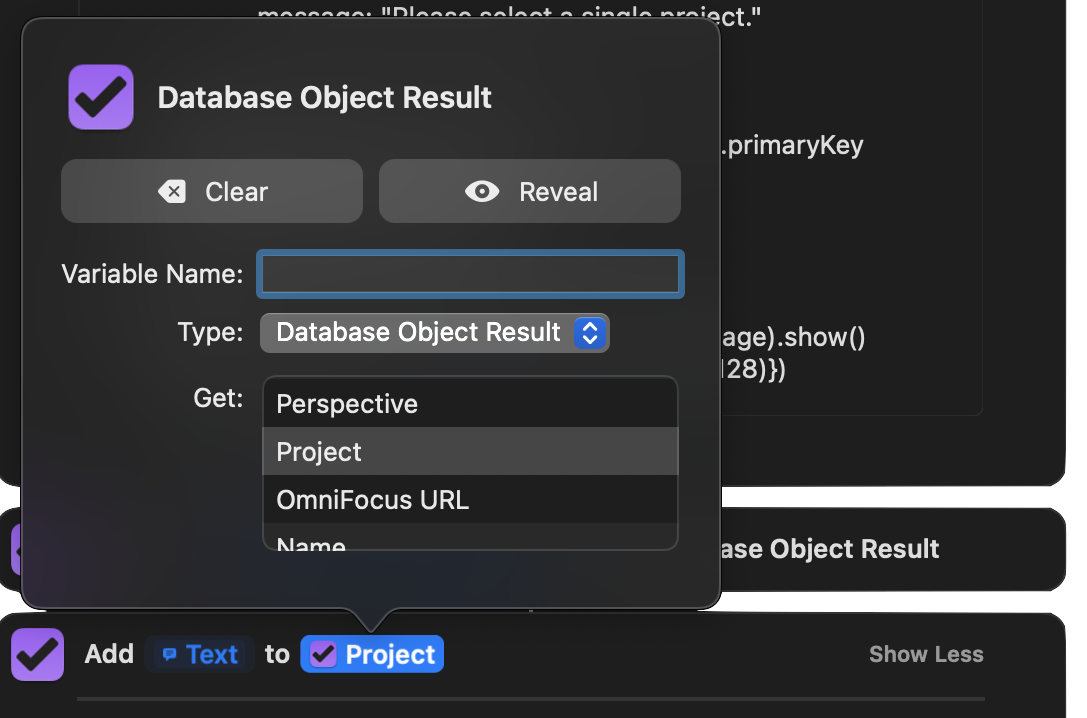This screenshot has width=1087, height=718.
Task: Click the eye icon on Reveal button
Action: point(482,192)
